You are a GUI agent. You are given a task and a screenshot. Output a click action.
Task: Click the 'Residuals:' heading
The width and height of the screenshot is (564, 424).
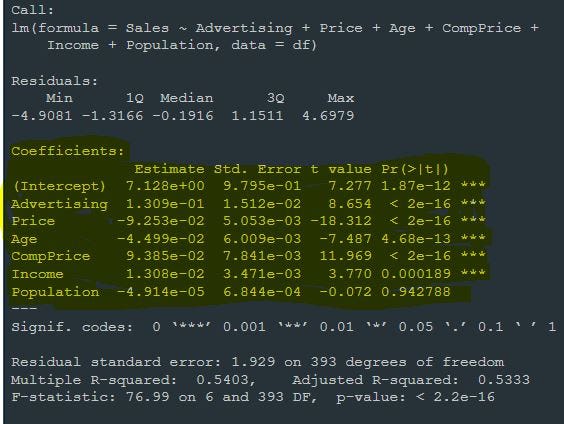[54, 81]
